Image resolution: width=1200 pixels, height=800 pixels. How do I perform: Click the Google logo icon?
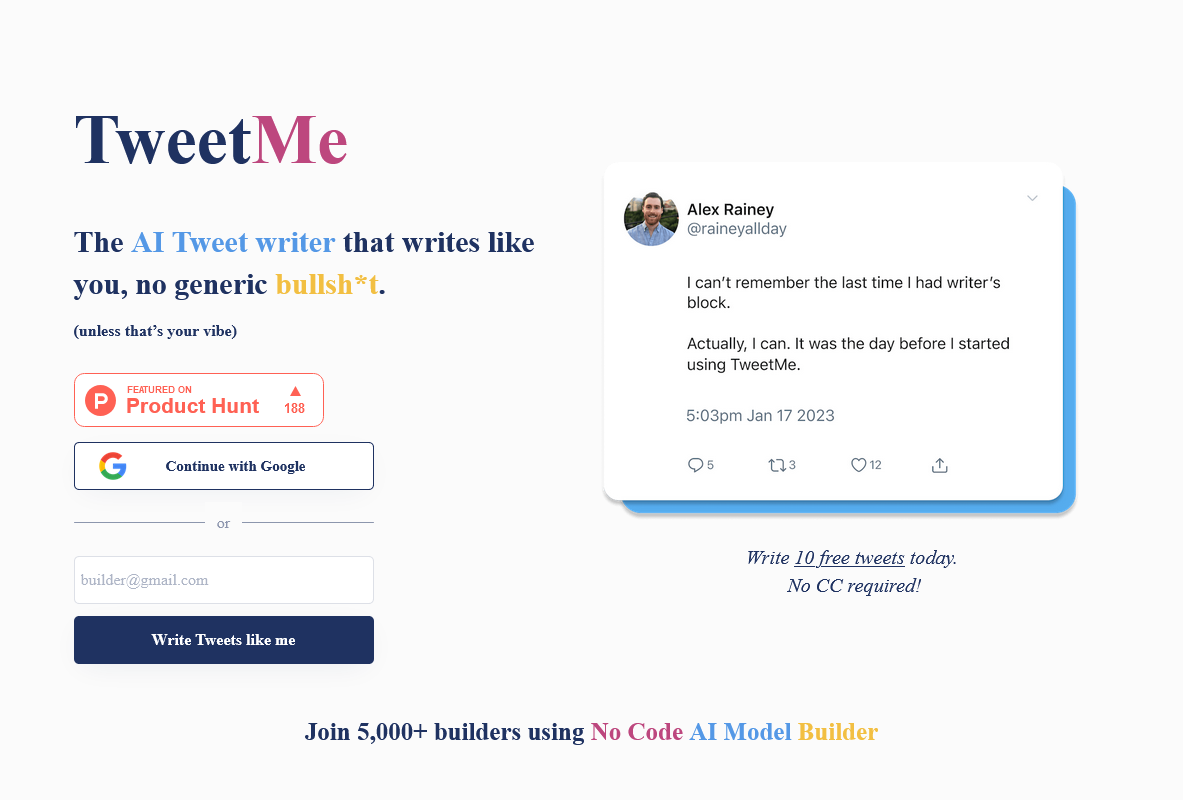point(113,466)
